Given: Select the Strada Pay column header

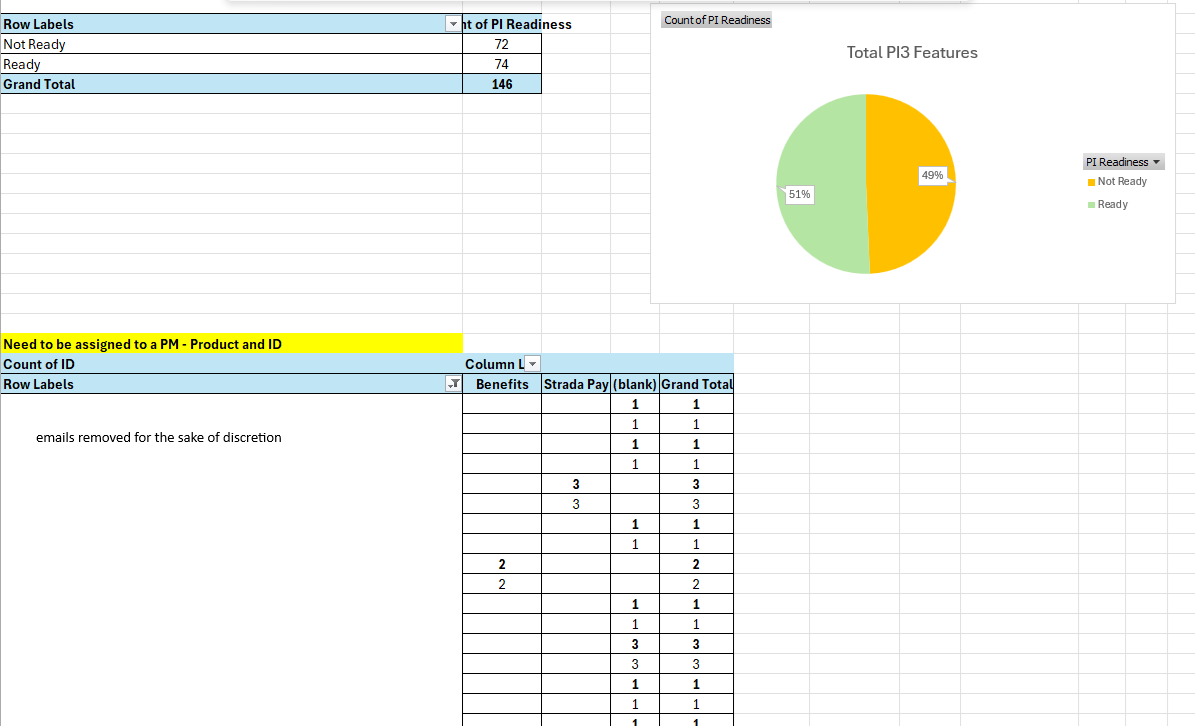Looking at the screenshot, I should point(576,384).
